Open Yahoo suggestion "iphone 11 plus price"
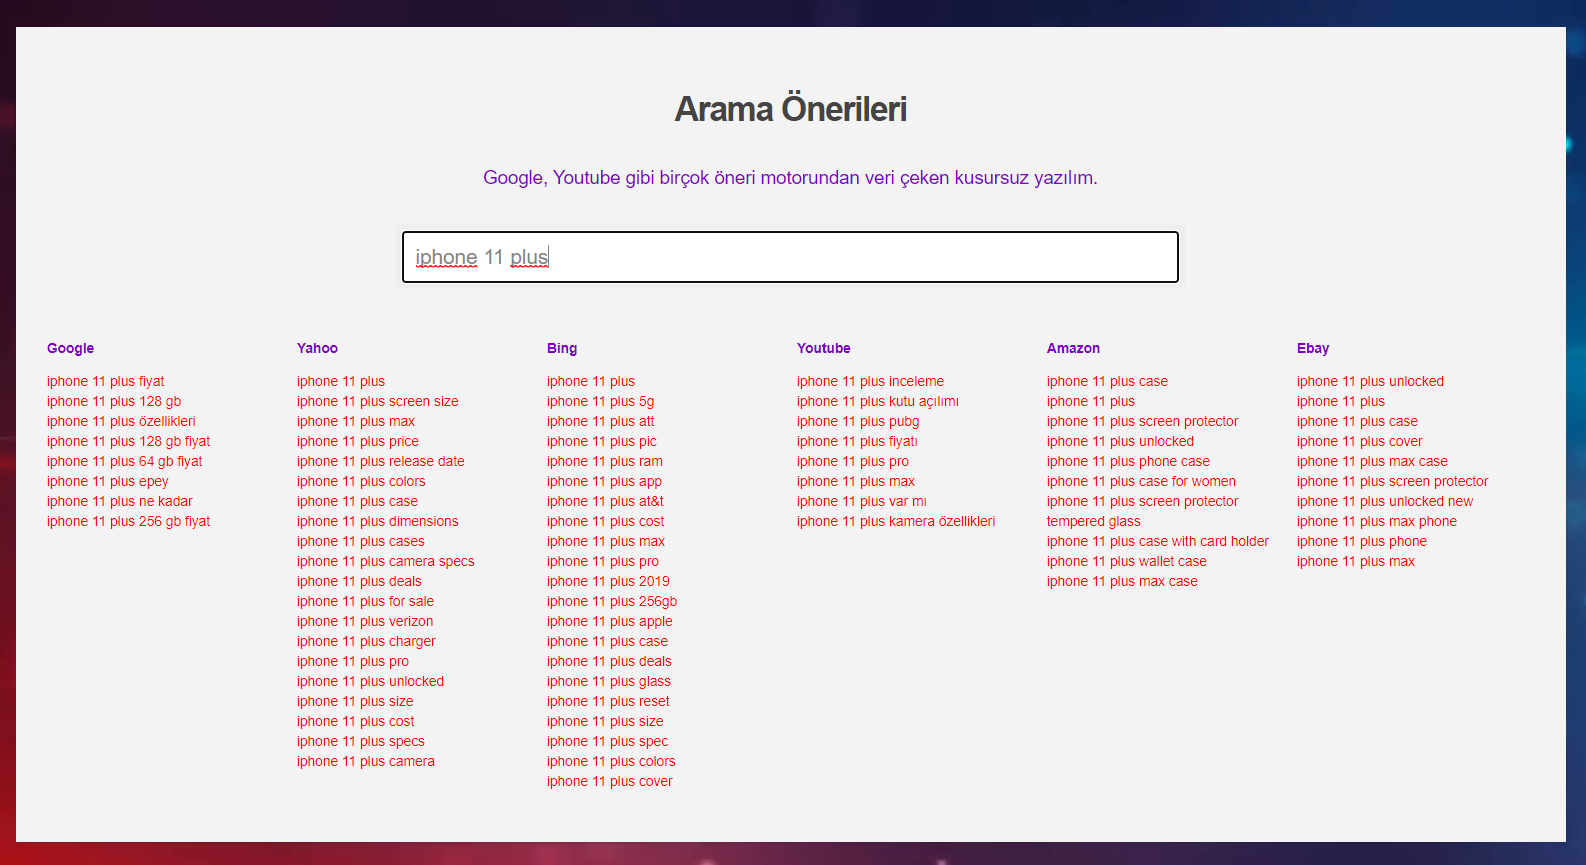Viewport: 1586px width, 865px height. [358, 441]
